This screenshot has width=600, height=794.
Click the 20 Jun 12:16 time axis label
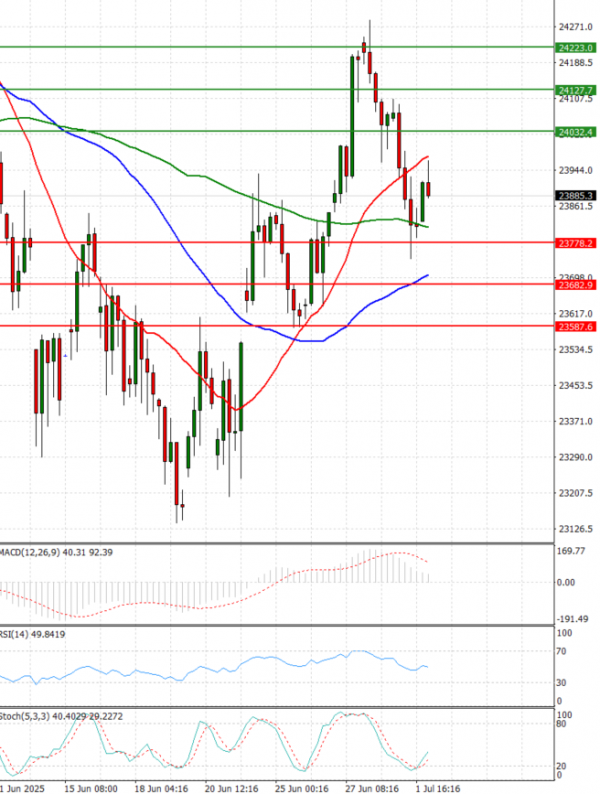tap(231, 788)
